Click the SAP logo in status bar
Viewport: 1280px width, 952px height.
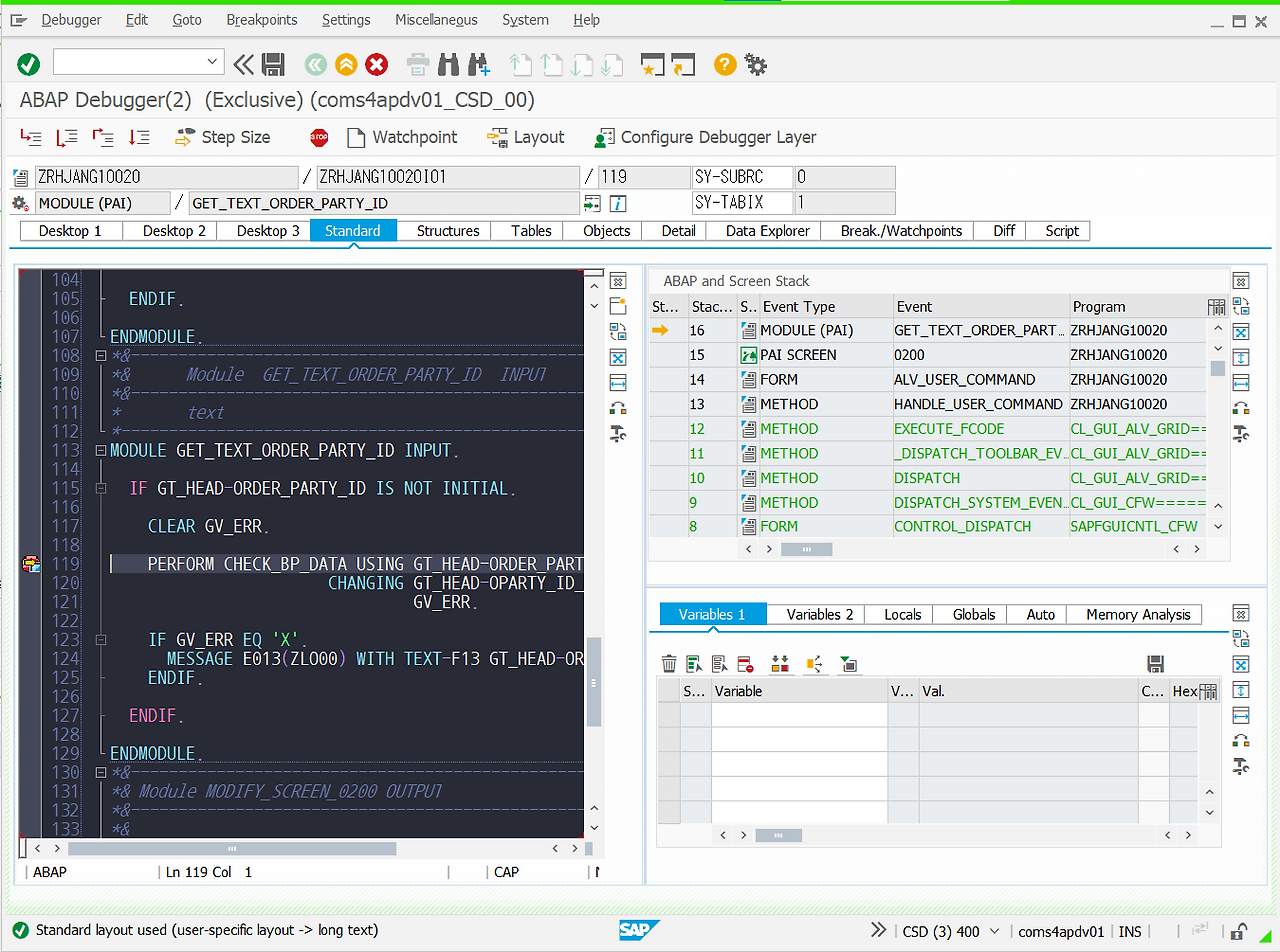click(x=639, y=930)
